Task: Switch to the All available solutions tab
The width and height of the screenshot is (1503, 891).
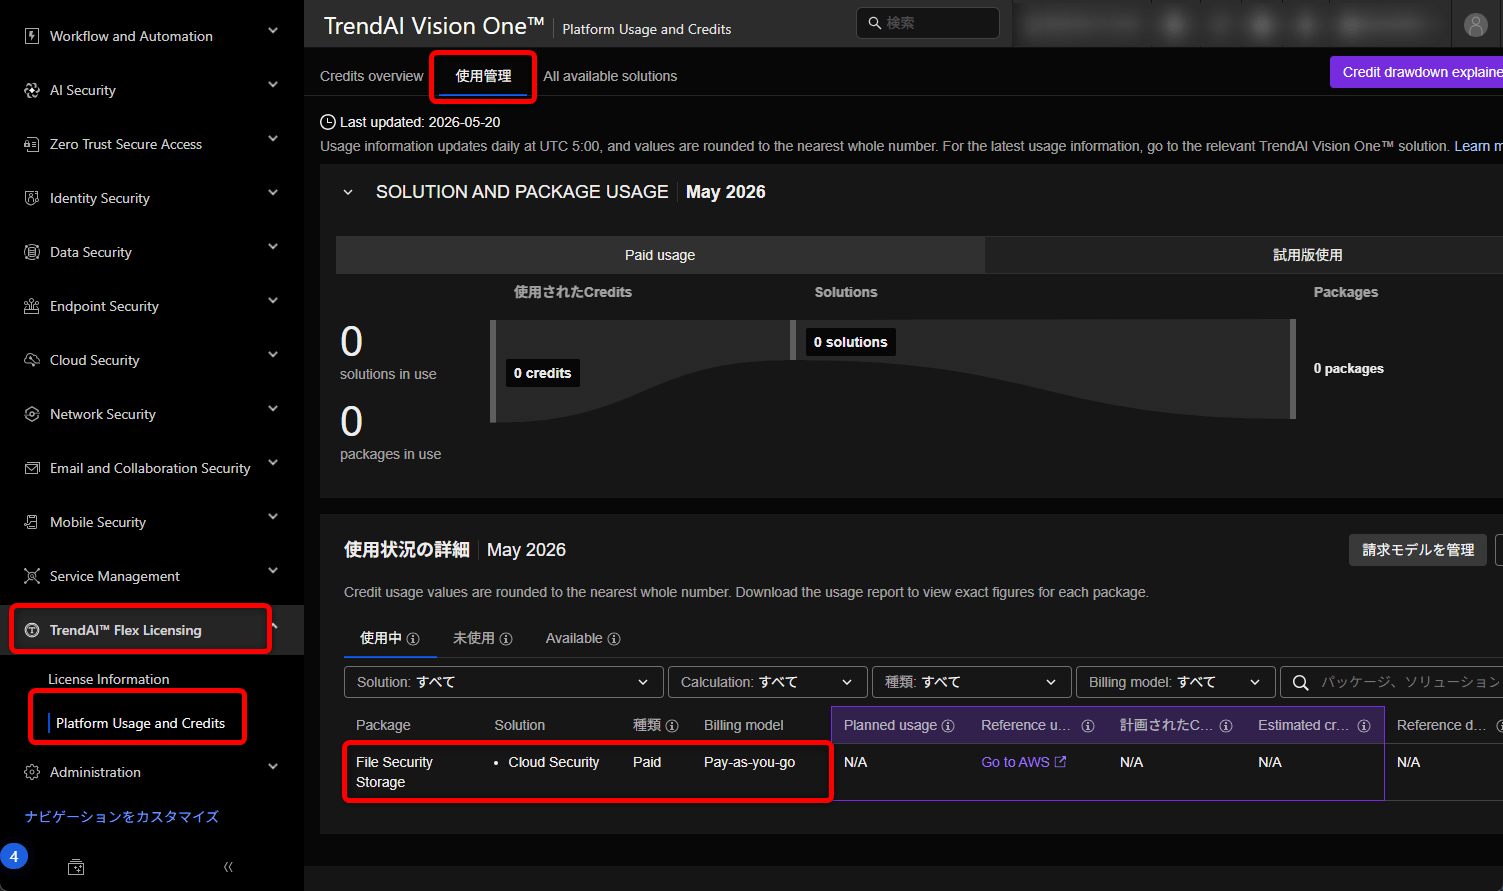Action: [x=610, y=76]
